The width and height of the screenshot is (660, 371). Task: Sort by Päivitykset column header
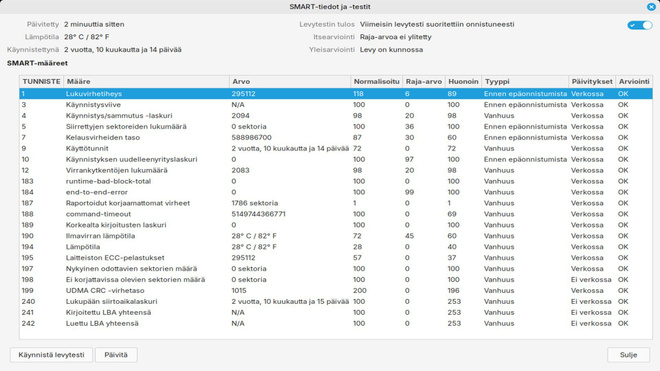click(x=591, y=81)
